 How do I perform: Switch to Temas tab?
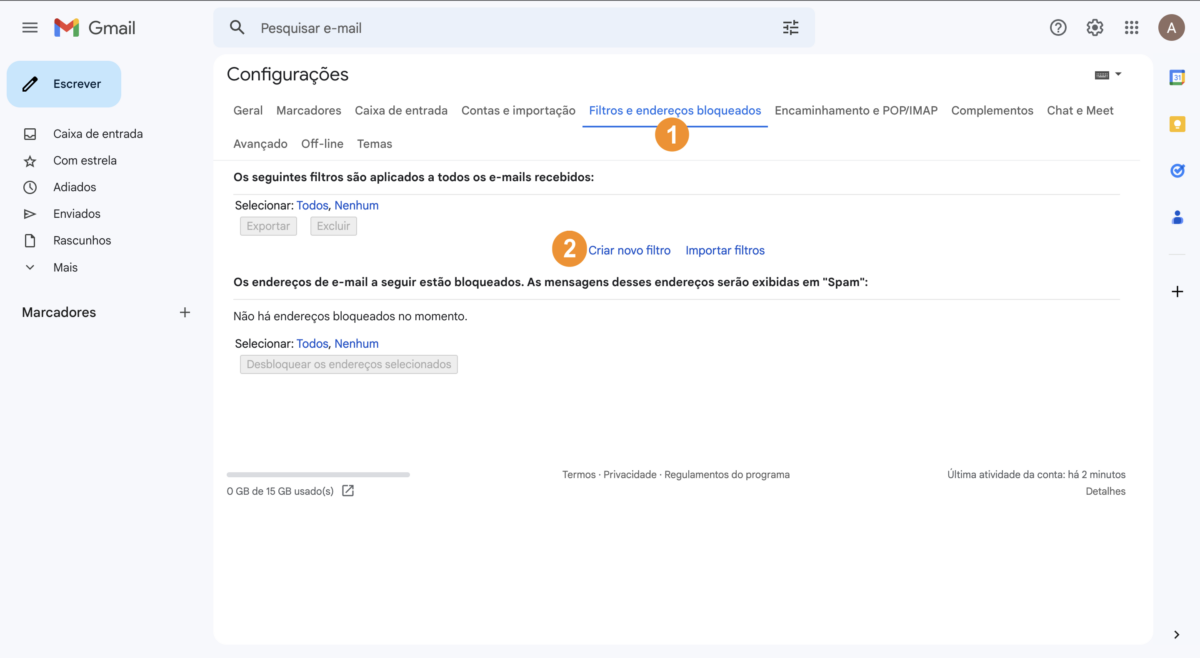click(375, 144)
